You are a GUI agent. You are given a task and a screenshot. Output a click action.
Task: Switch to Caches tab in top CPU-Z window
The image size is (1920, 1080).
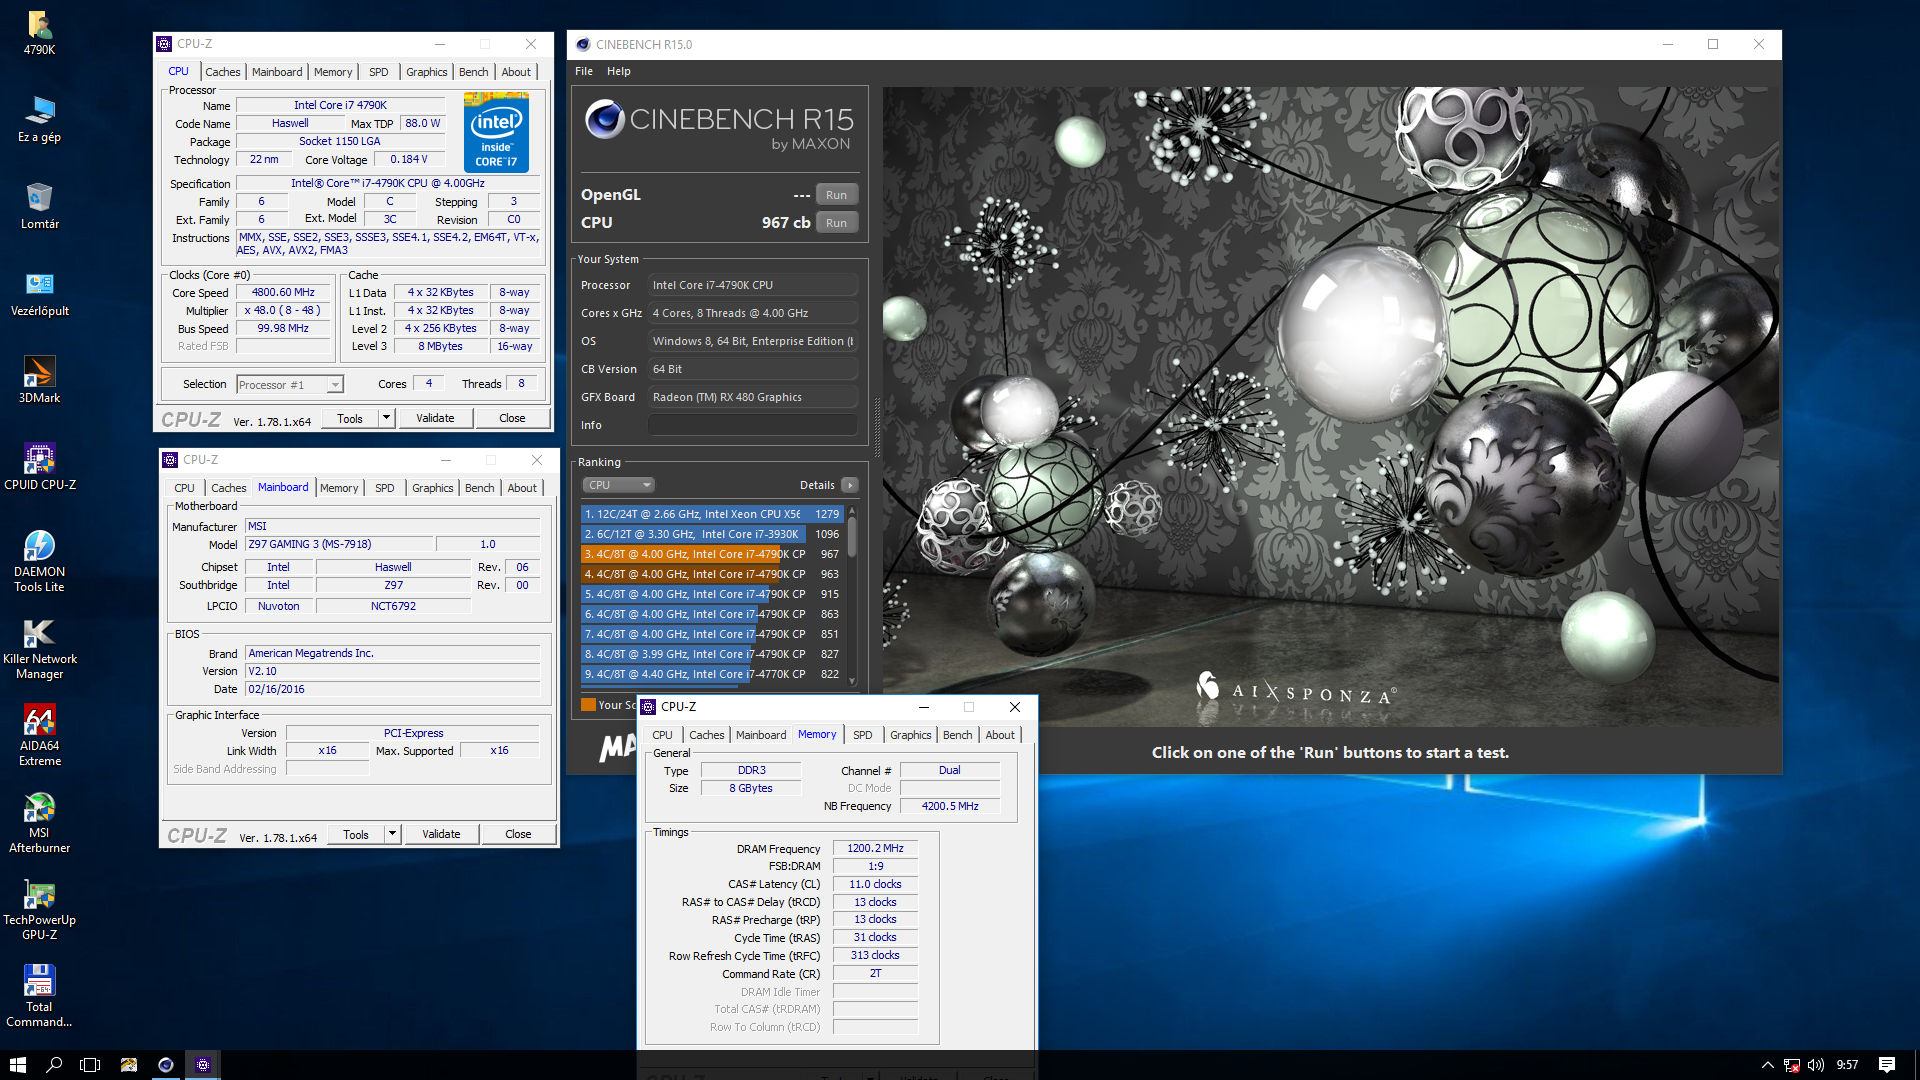[223, 72]
